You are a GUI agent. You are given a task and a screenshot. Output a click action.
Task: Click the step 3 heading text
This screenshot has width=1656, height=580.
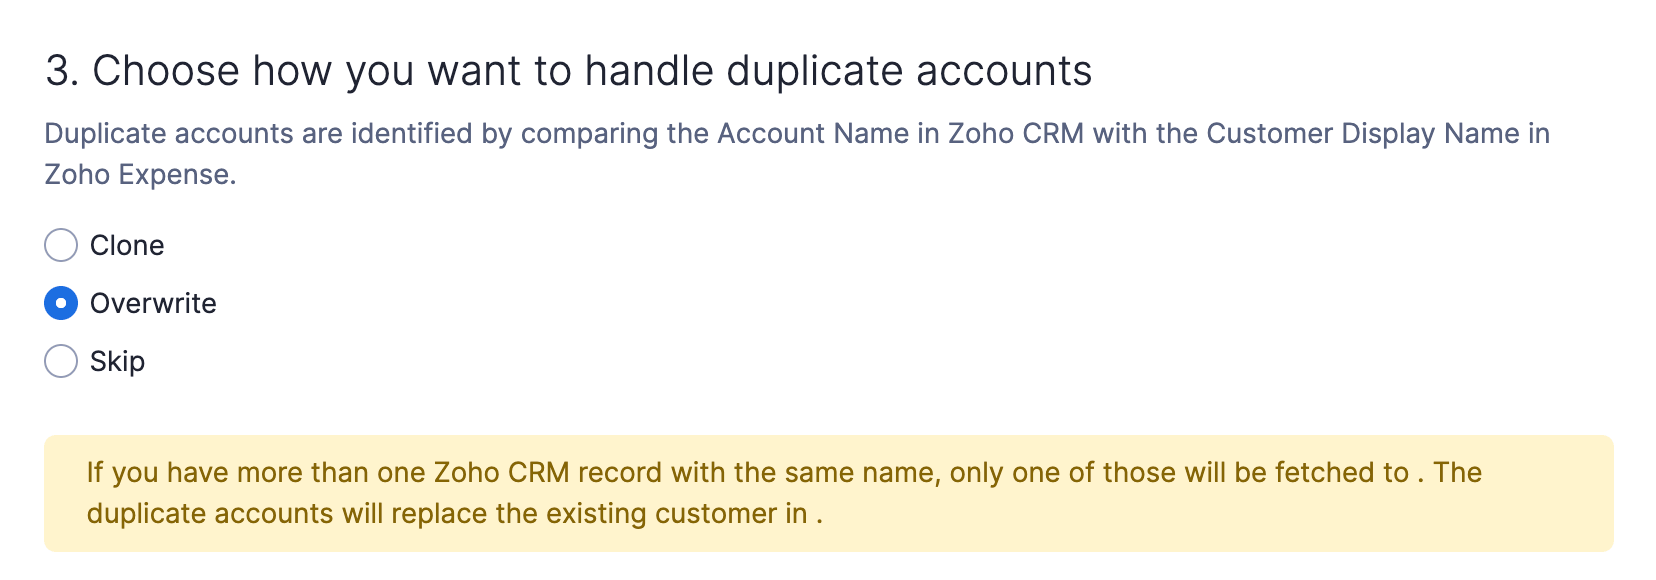tap(570, 69)
